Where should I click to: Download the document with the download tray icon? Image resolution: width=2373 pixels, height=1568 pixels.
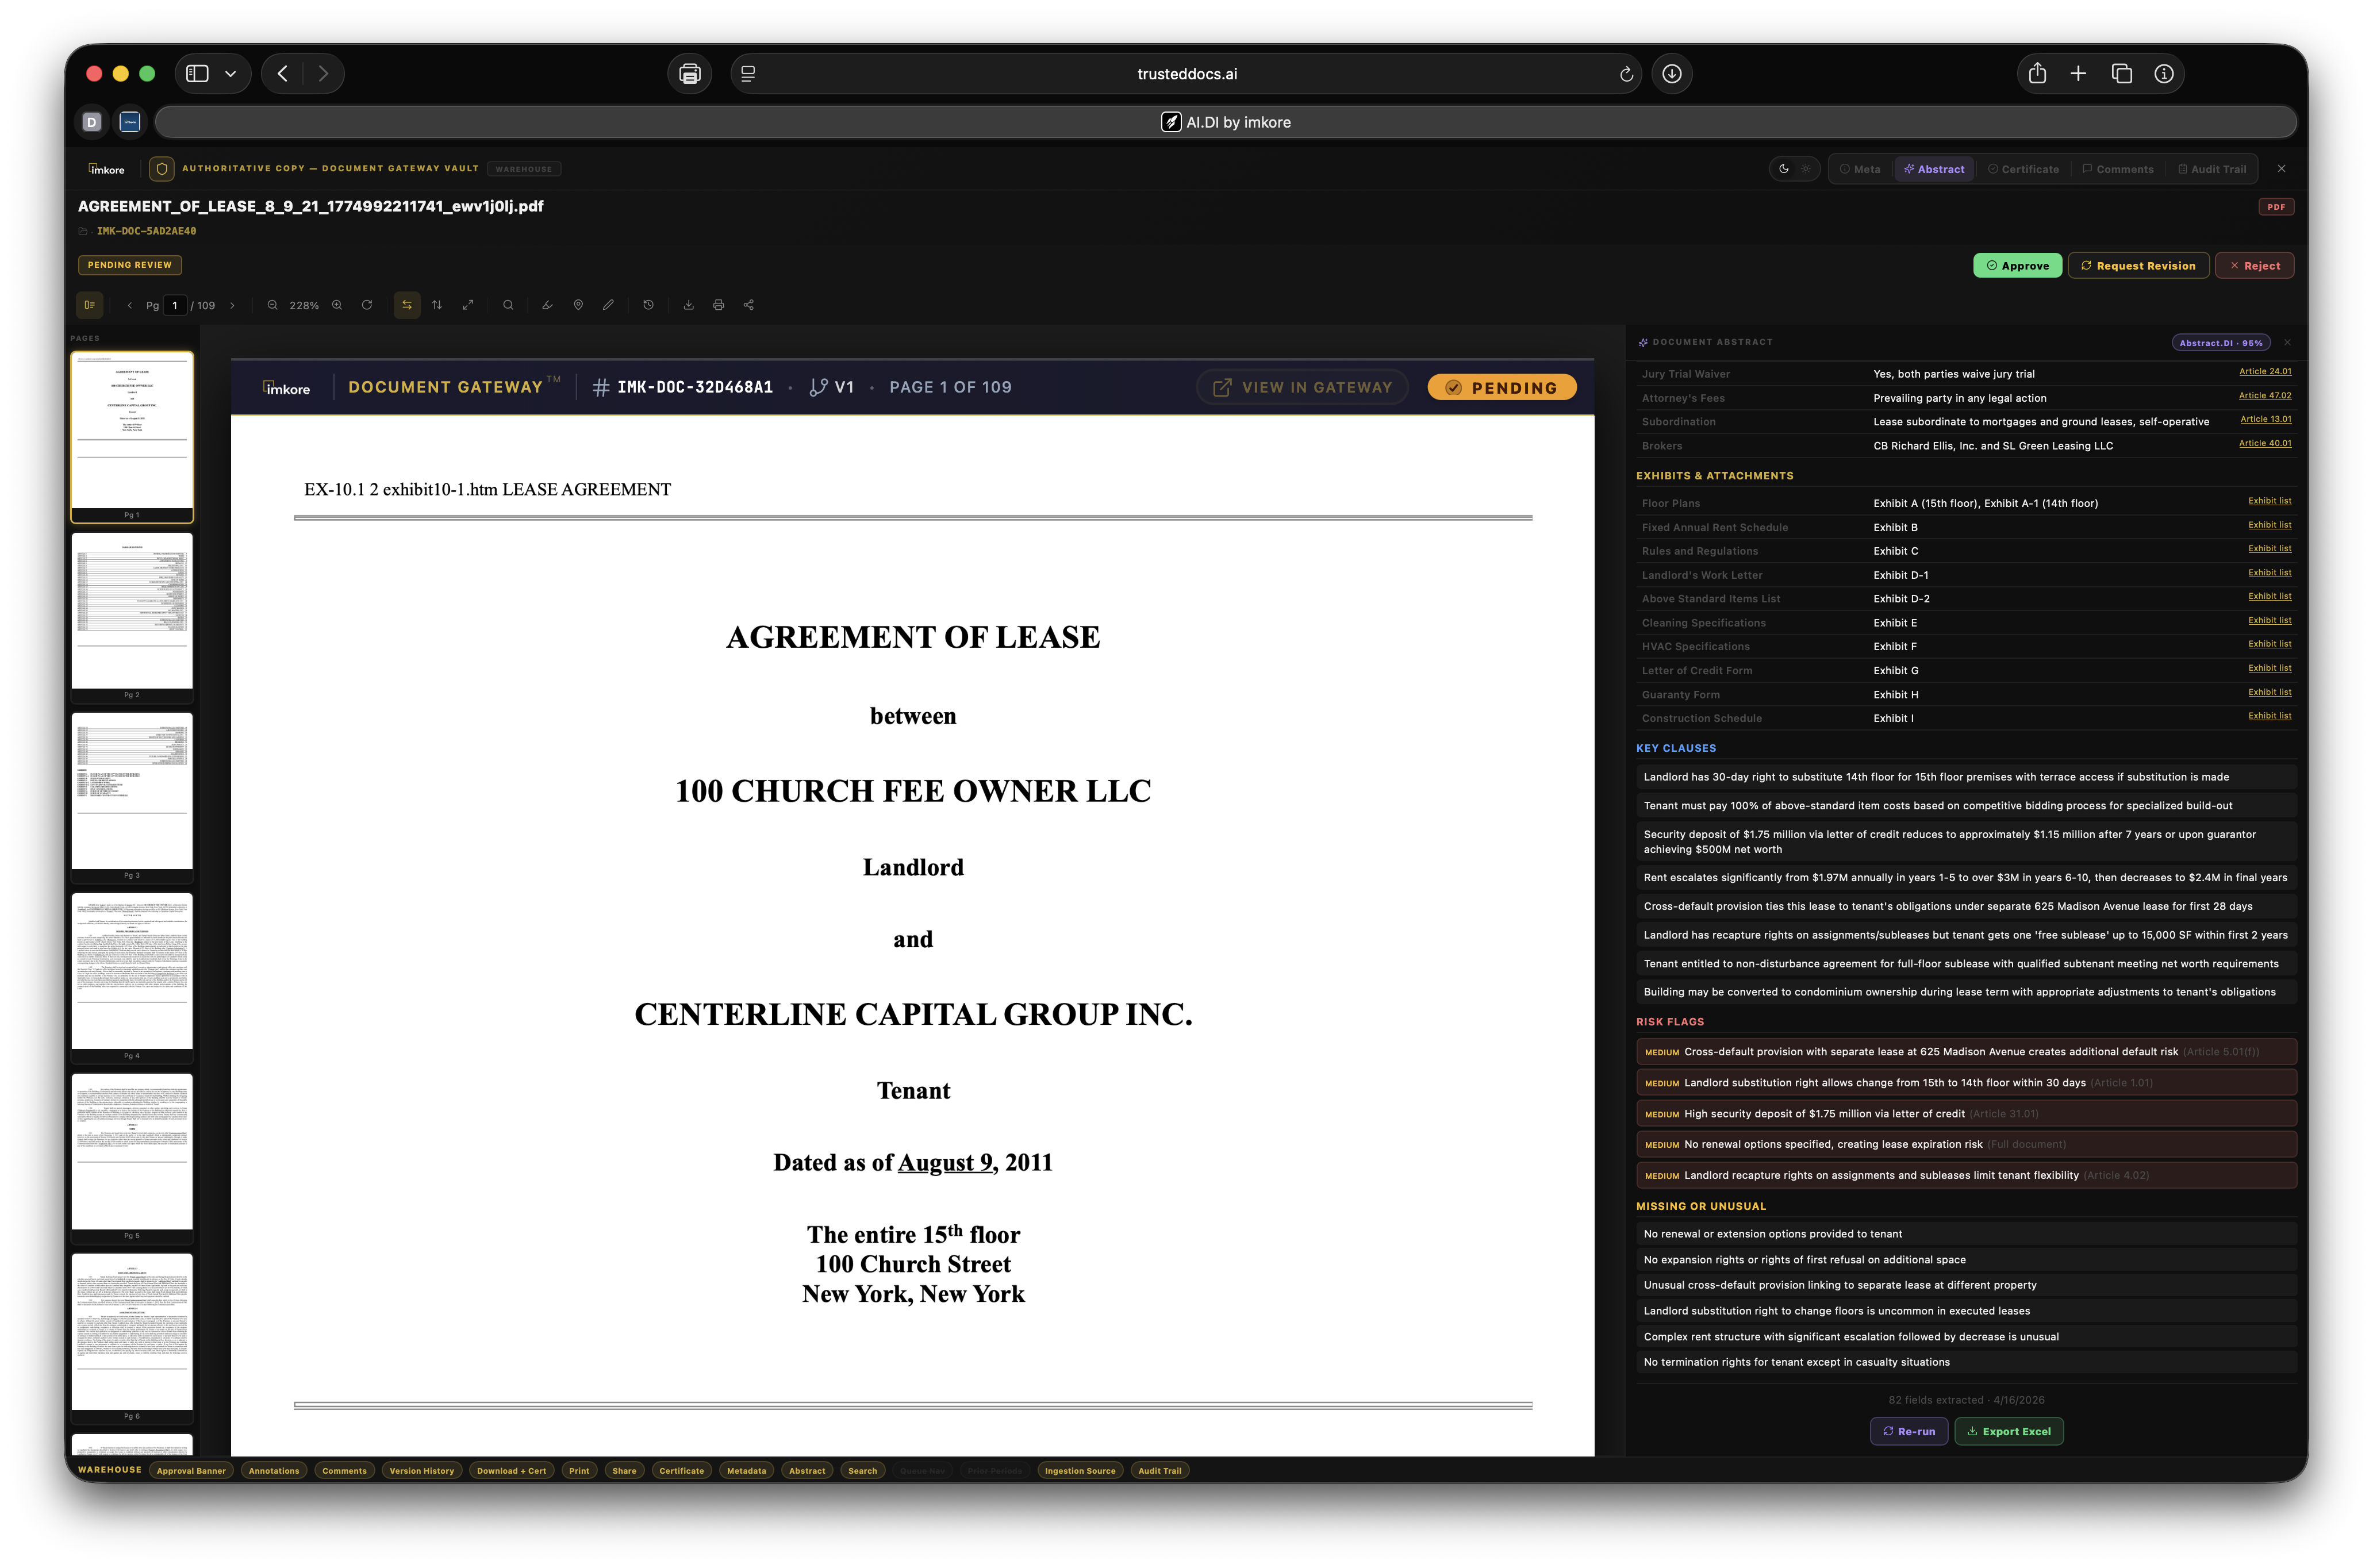coord(688,305)
